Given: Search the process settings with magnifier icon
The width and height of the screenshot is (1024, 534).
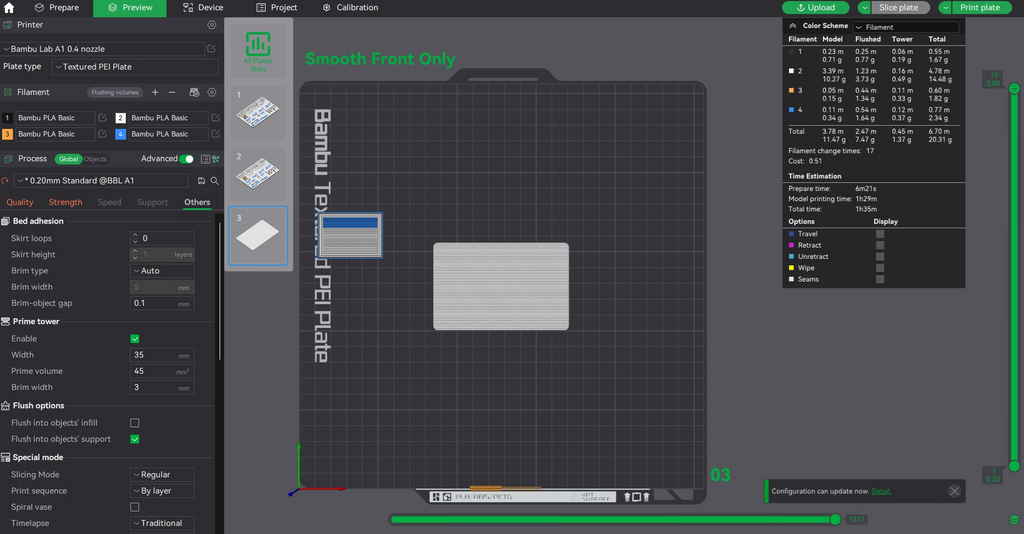Looking at the screenshot, I should [214, 181].
